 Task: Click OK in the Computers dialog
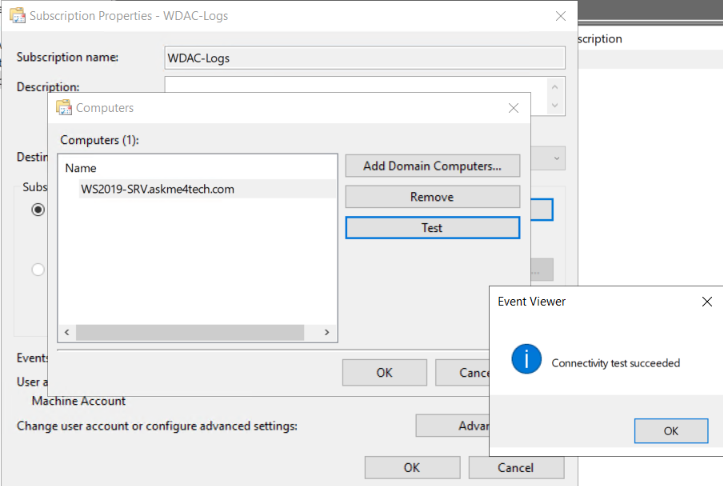coord(384,372)
